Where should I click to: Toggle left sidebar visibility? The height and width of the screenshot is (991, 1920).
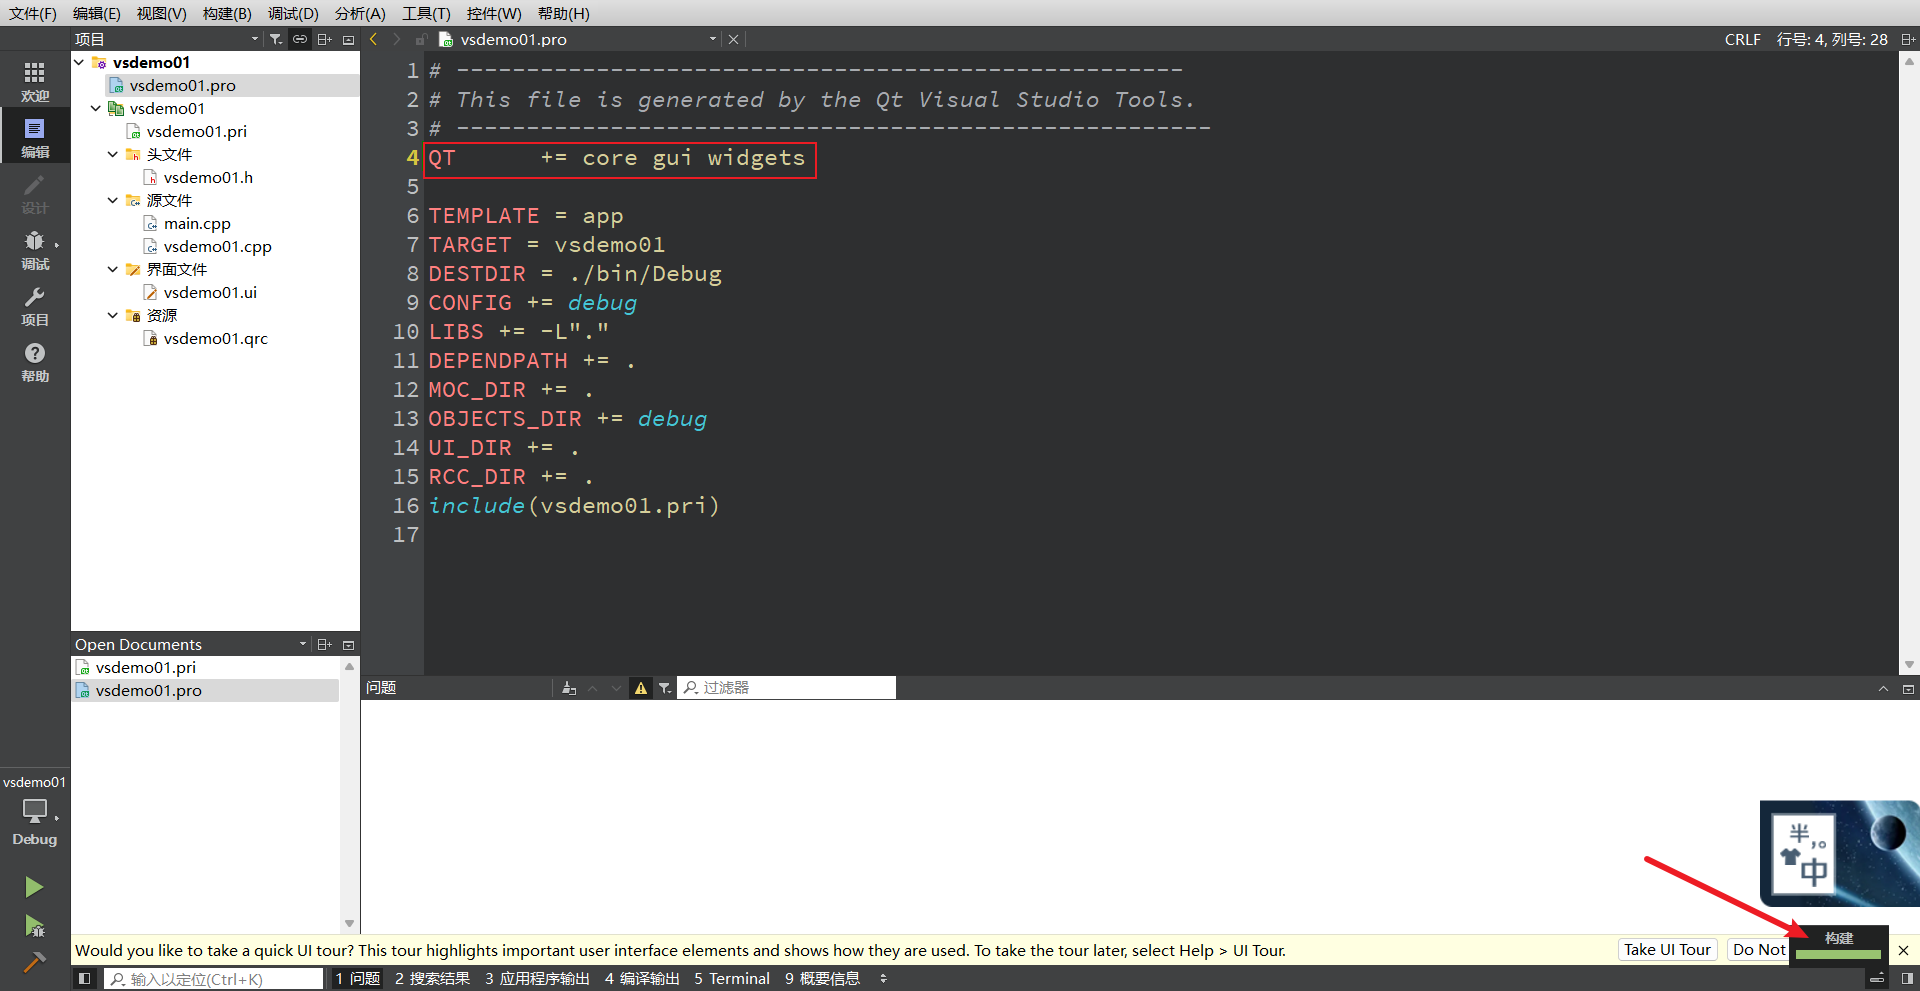coord(85,979)
